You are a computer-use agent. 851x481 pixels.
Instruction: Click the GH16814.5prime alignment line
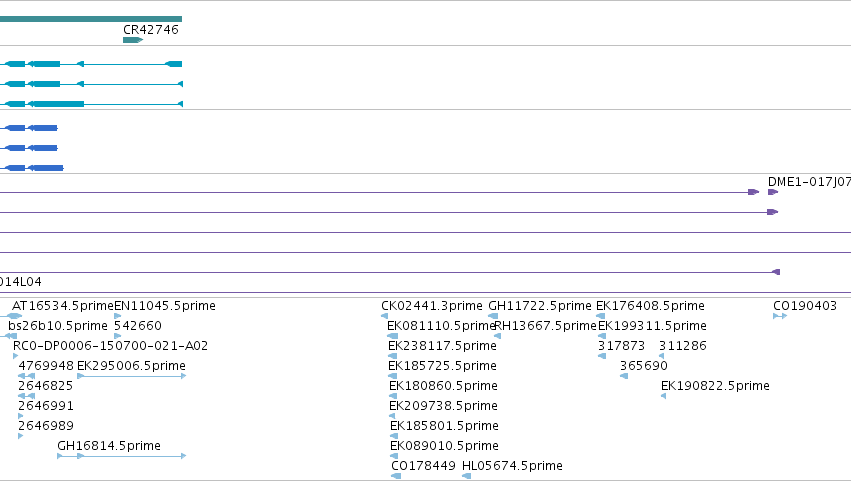click(x=122, y=456)
